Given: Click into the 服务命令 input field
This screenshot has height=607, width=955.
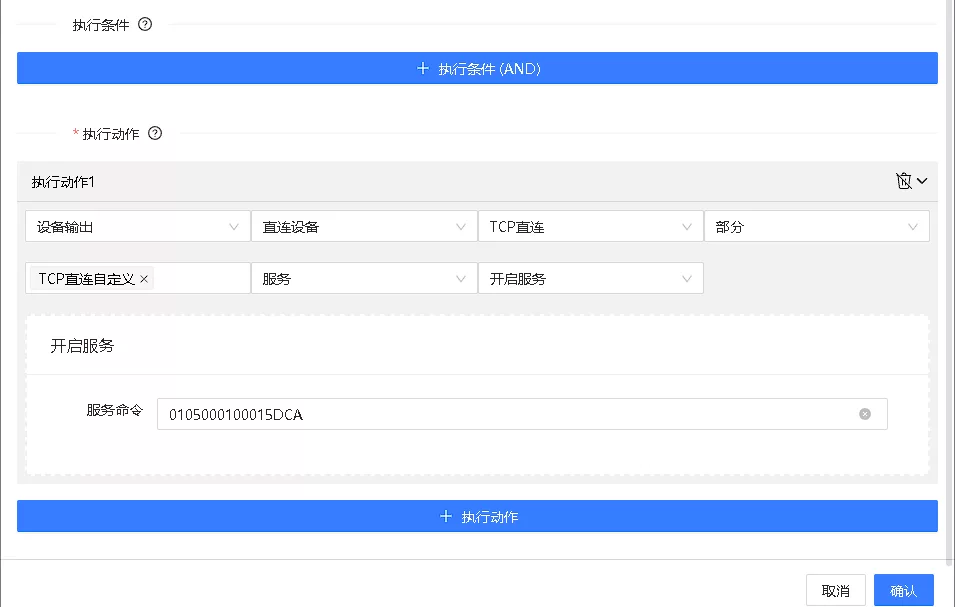Looking at the screenshot, I should (x=500, y=414).
